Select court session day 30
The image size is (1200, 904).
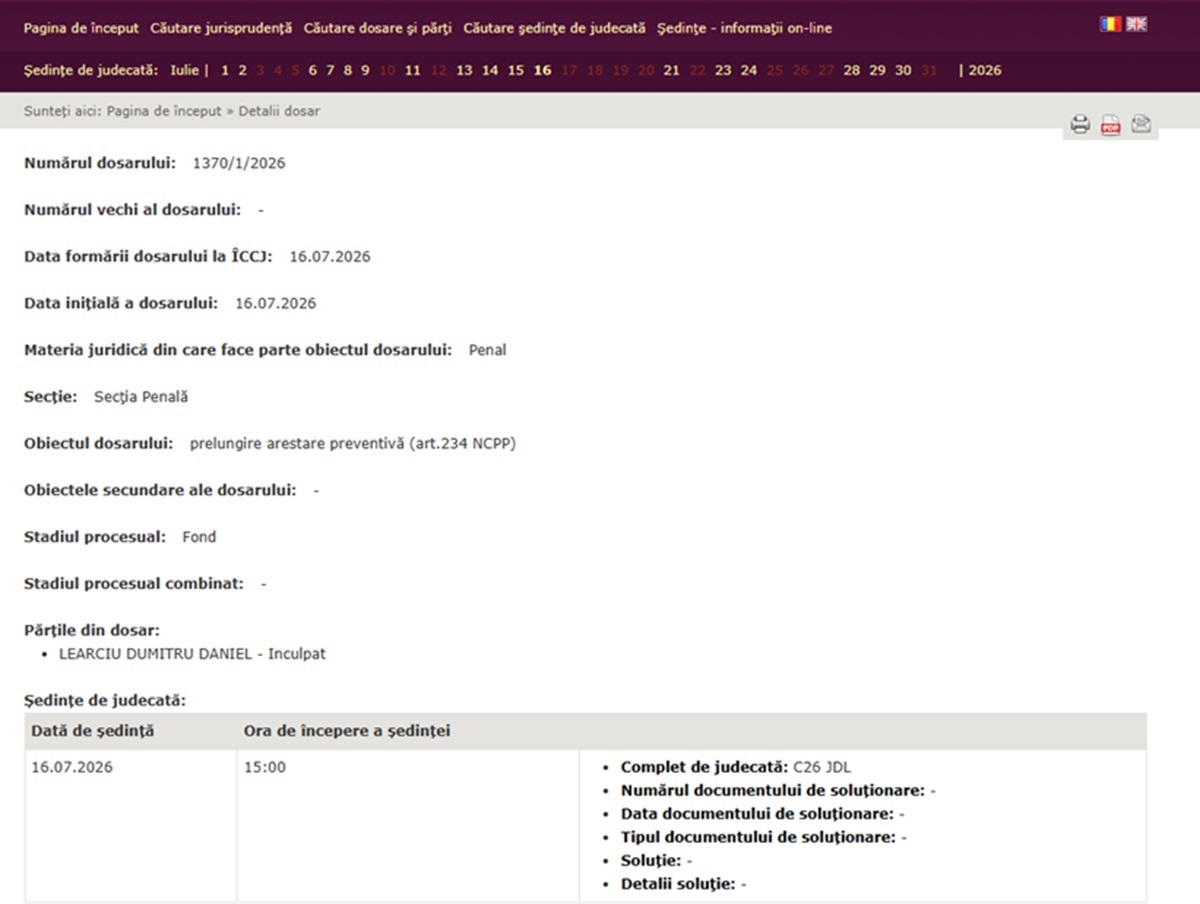(x=903, y=70)
